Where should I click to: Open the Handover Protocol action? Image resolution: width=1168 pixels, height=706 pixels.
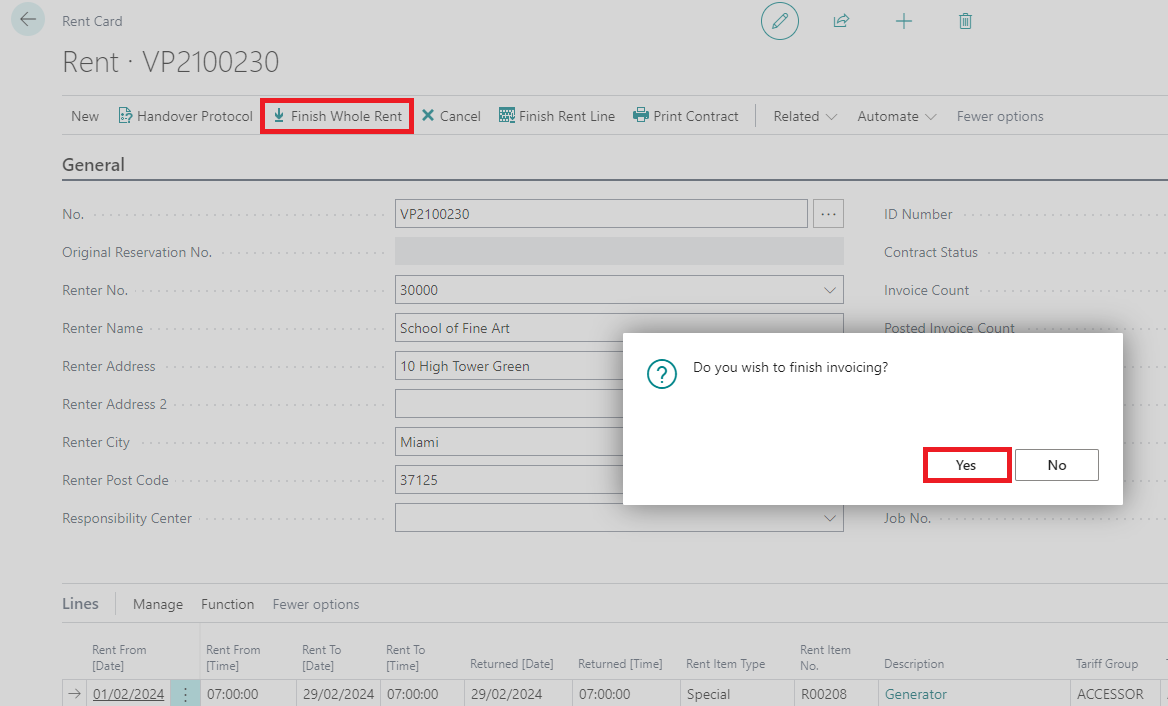[186, 116]
